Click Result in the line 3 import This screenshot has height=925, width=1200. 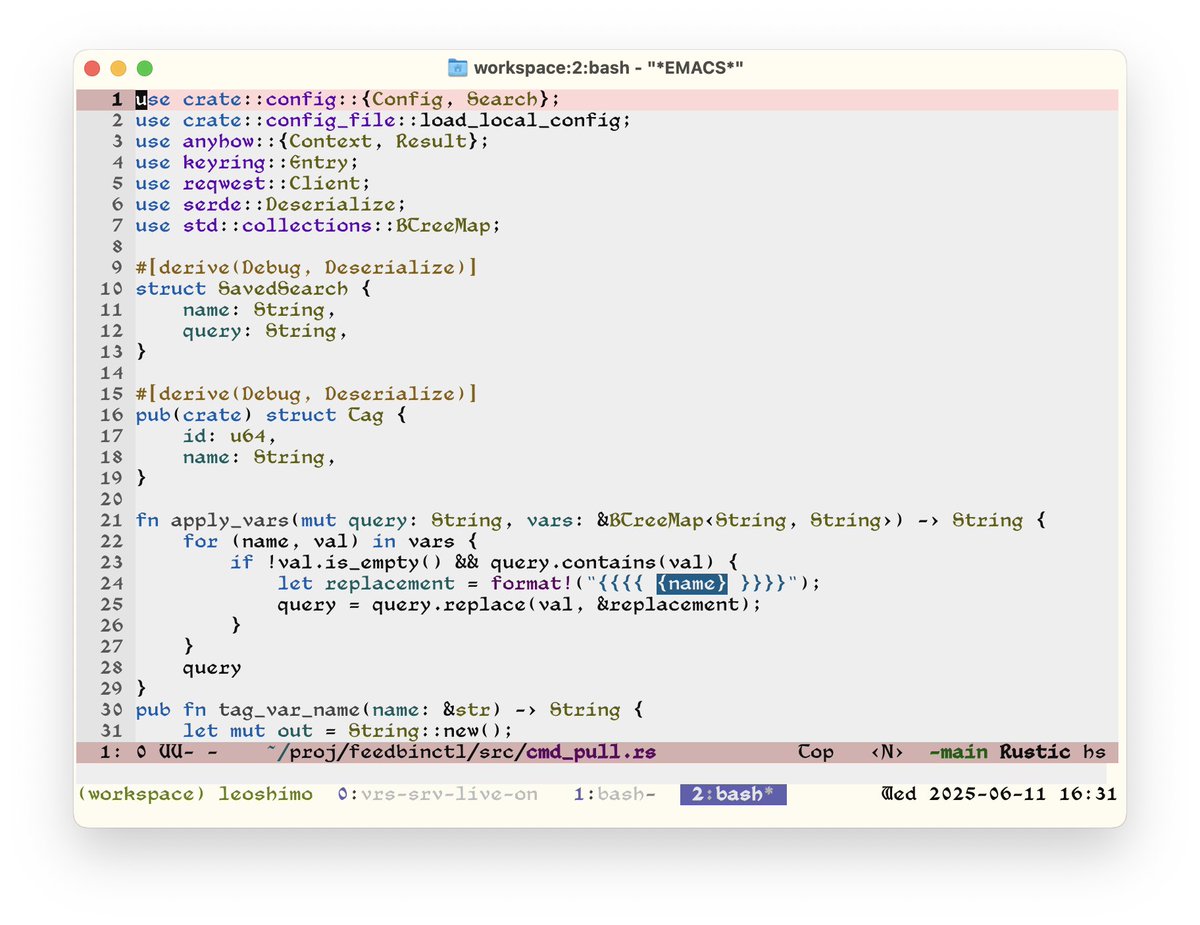tap(431, 141)
